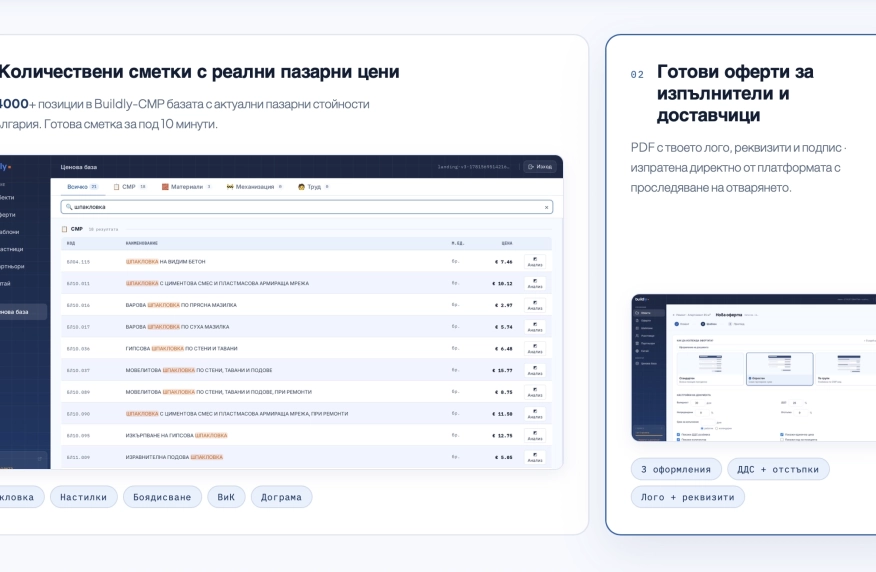Click the МОВЕЛИТОВА ШПАКЛОВКА ПО СТЕНИ, ТАВАНИ И ПОДОВЕ row name
Screen dimensions: 876x572
click(199, 370)
